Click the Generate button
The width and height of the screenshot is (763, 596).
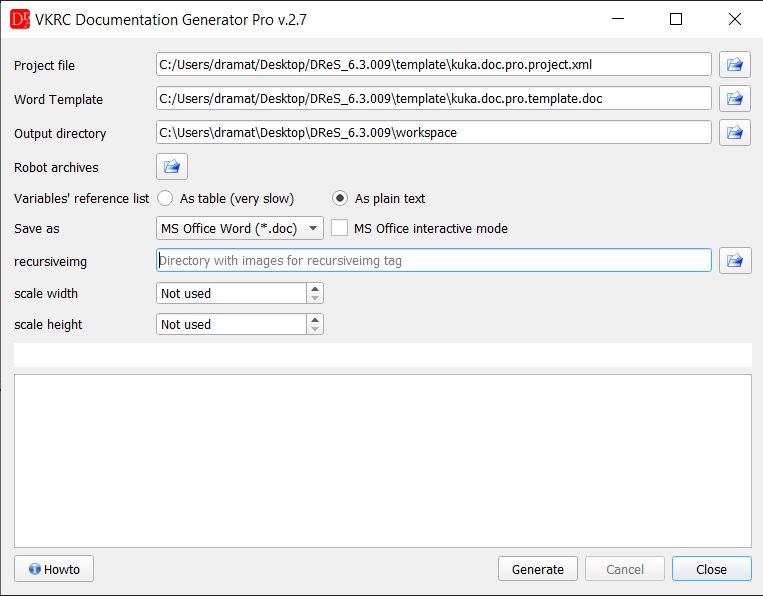538,569
